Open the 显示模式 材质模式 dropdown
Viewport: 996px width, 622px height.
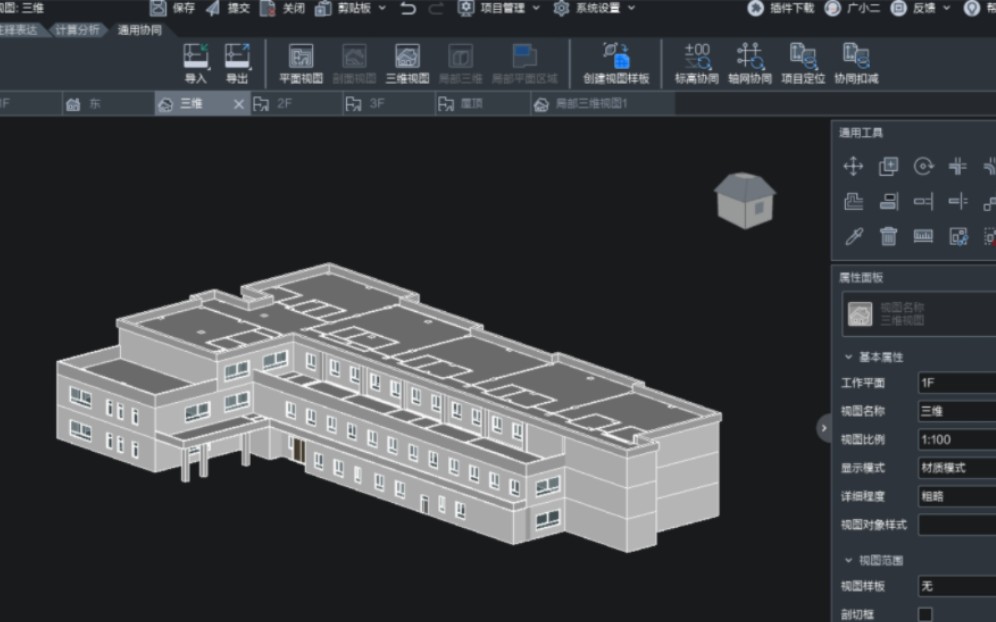pos(957,468)
